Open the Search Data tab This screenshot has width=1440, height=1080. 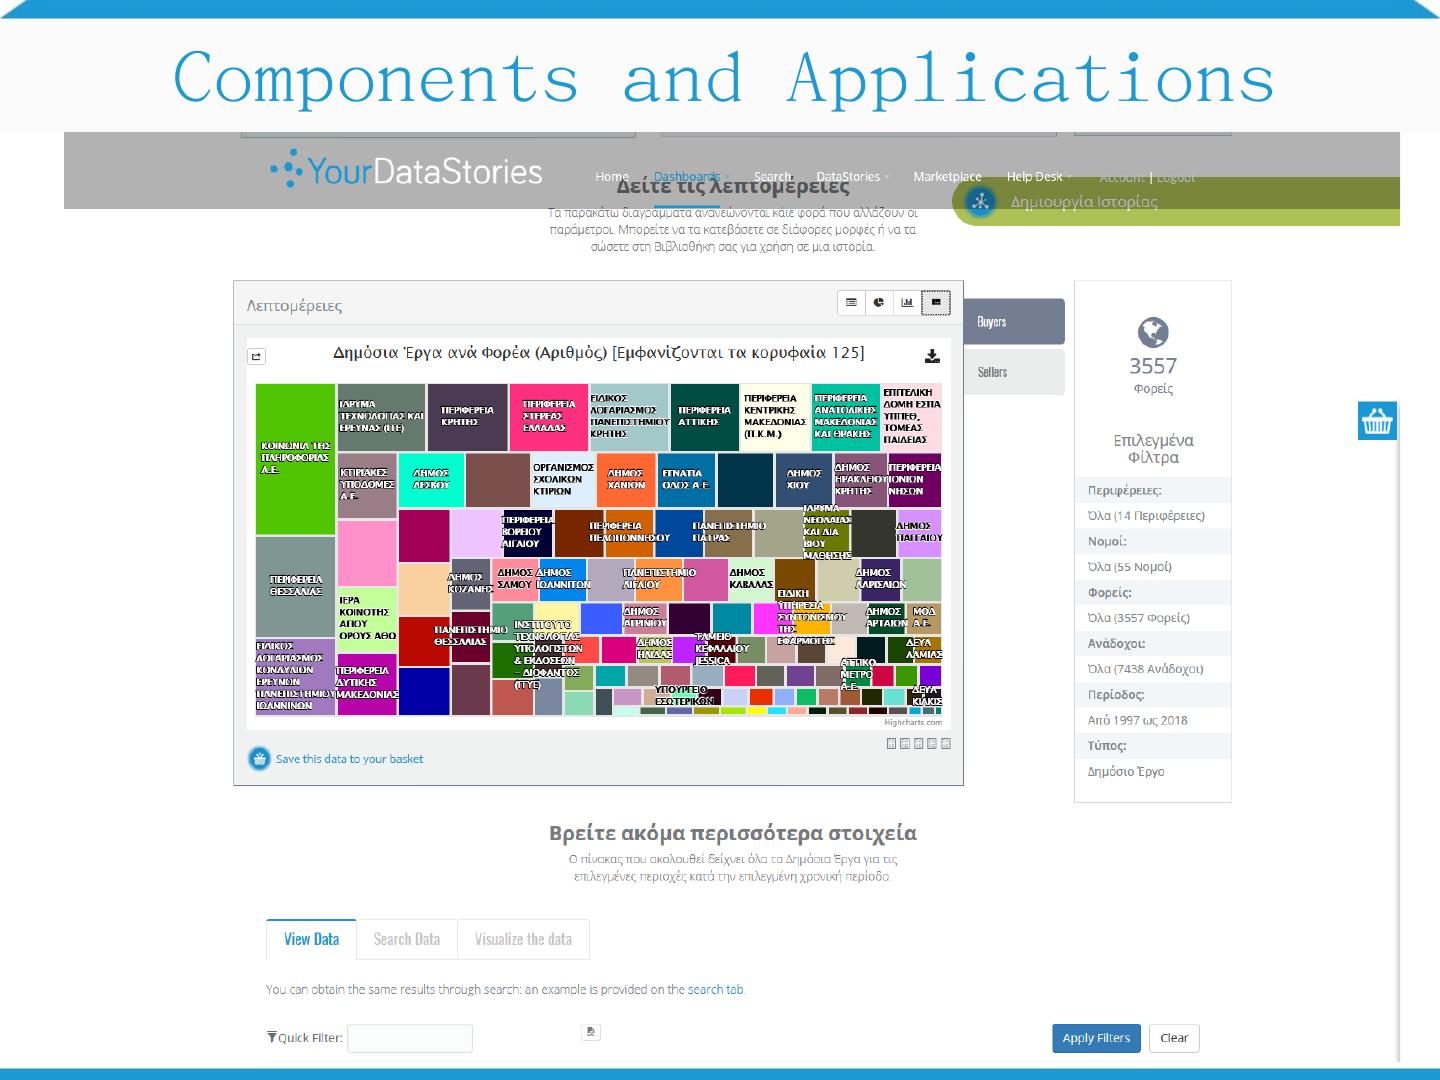(406, 939)
